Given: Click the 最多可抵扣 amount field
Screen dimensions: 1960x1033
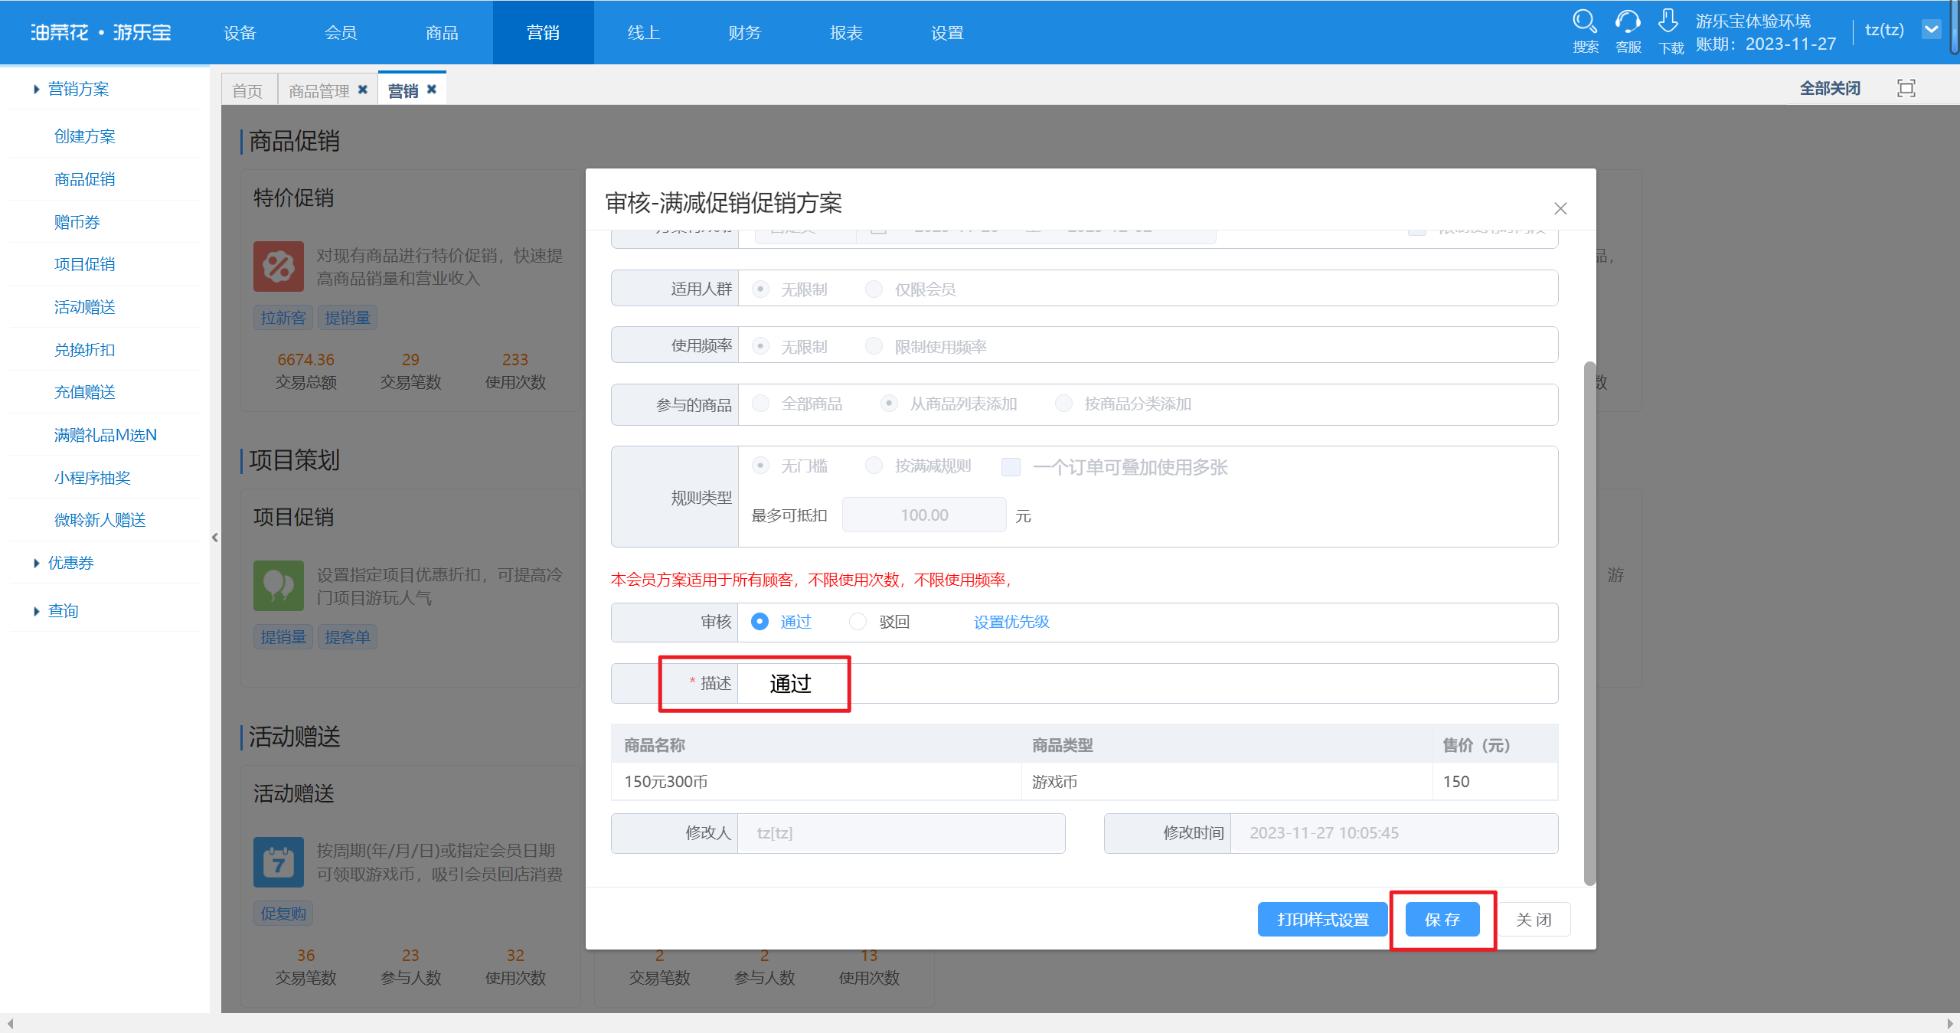Looking at the screenshot, I should [924, 515].
